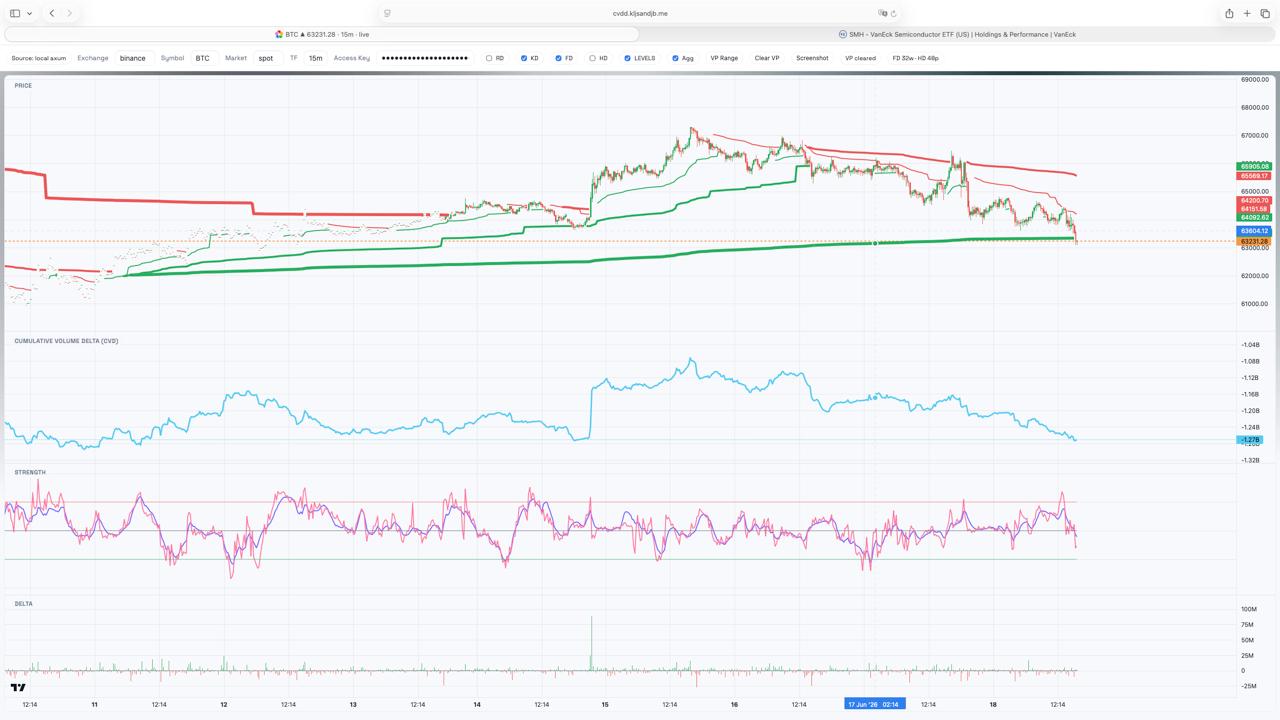Viewport: 1280px width, 720px height.
Task: Open the Exchange binance selector
Action: (133, 58)
